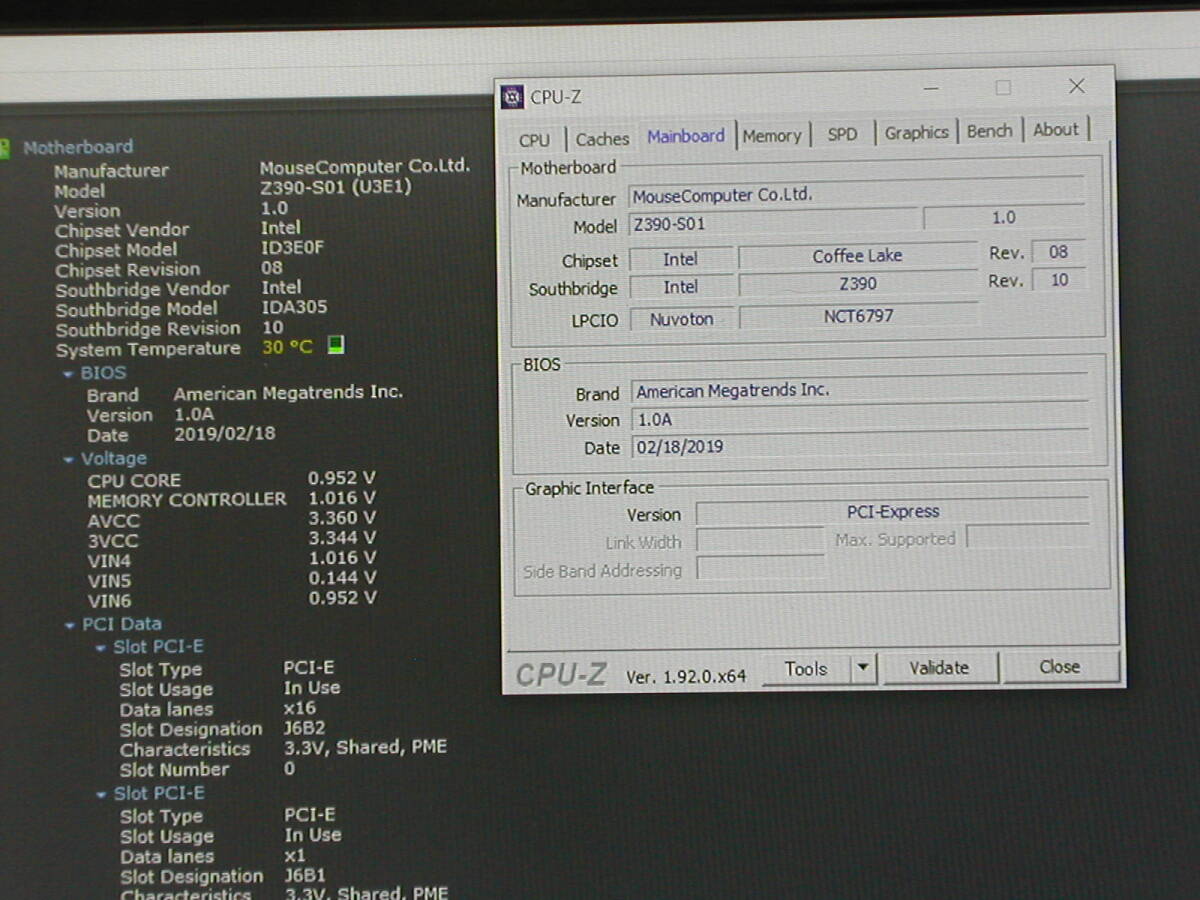The width and height of the screenshot is (1200, 900).
Task: Click the BIOS Date 02/18/2019 field
Action: tap(861, 446)
